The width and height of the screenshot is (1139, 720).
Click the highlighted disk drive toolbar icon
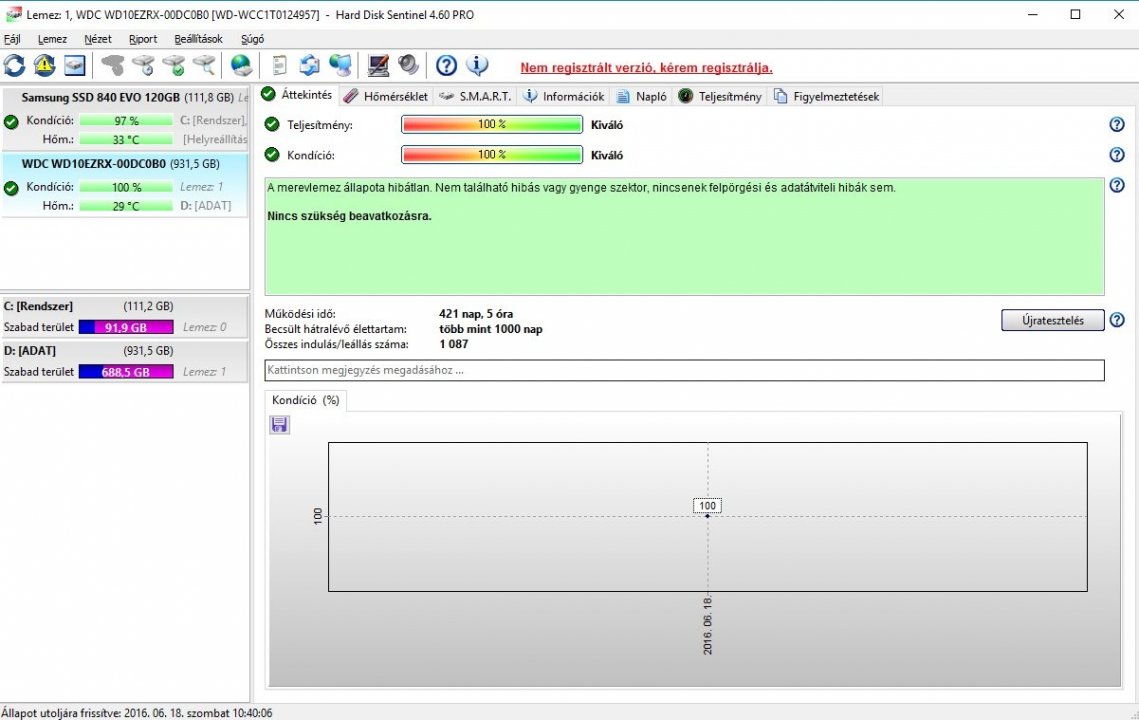point(74,65)
